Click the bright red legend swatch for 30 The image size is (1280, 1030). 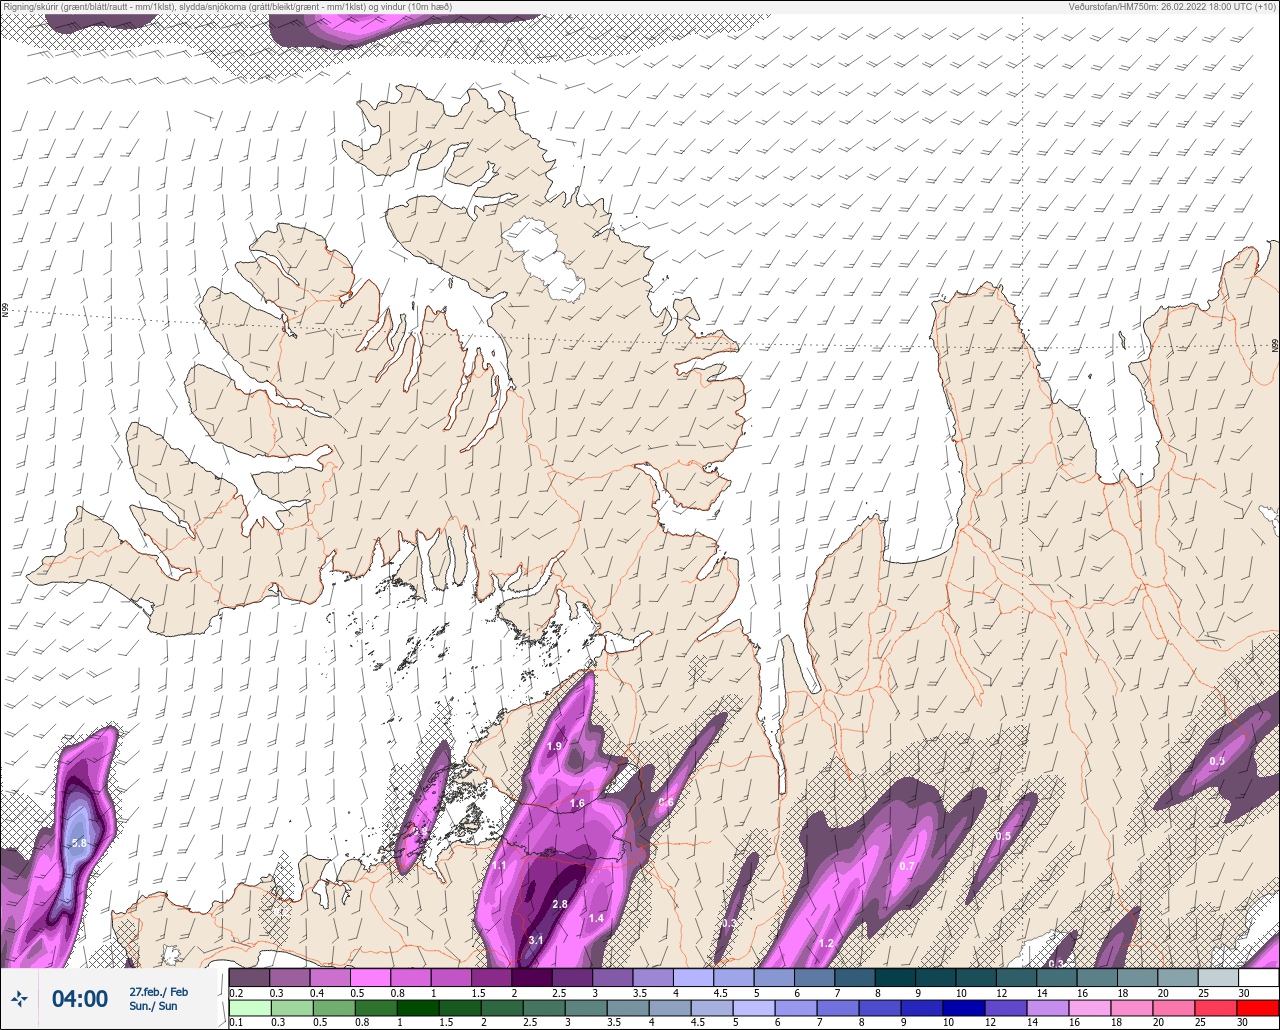tap(1258, 1008)
